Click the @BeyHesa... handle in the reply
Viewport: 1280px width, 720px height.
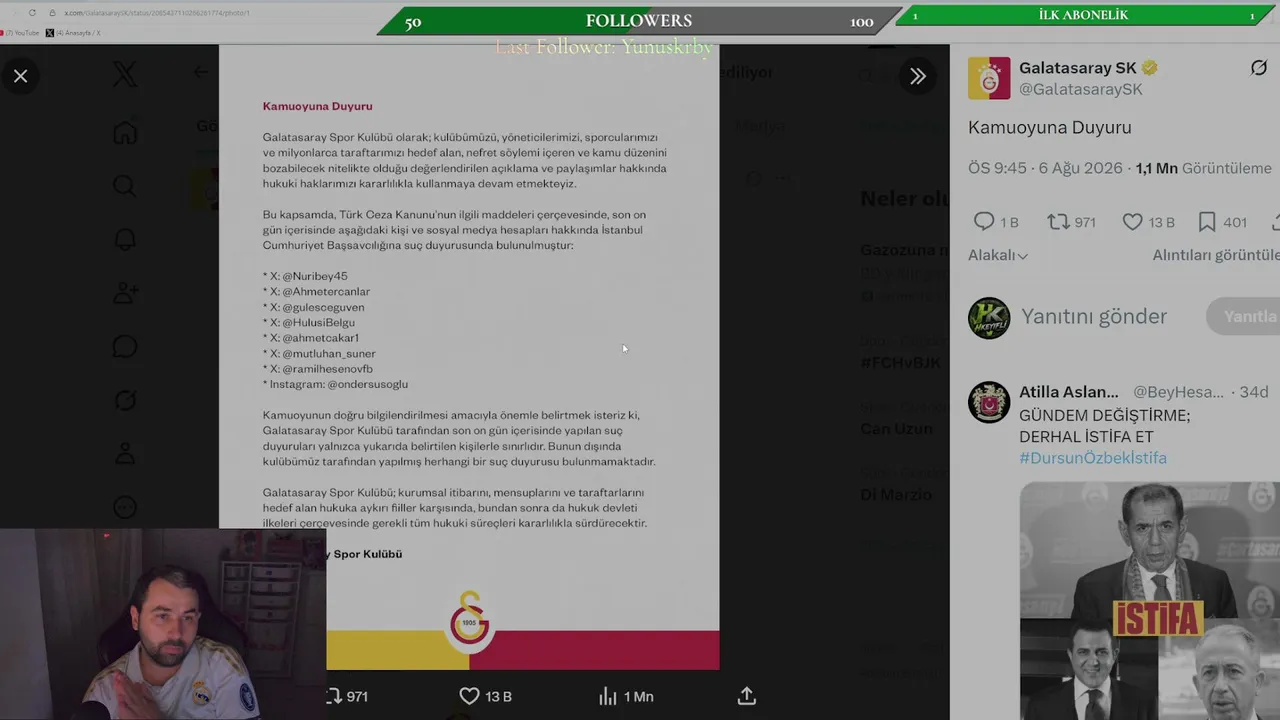pos(1178,392)
